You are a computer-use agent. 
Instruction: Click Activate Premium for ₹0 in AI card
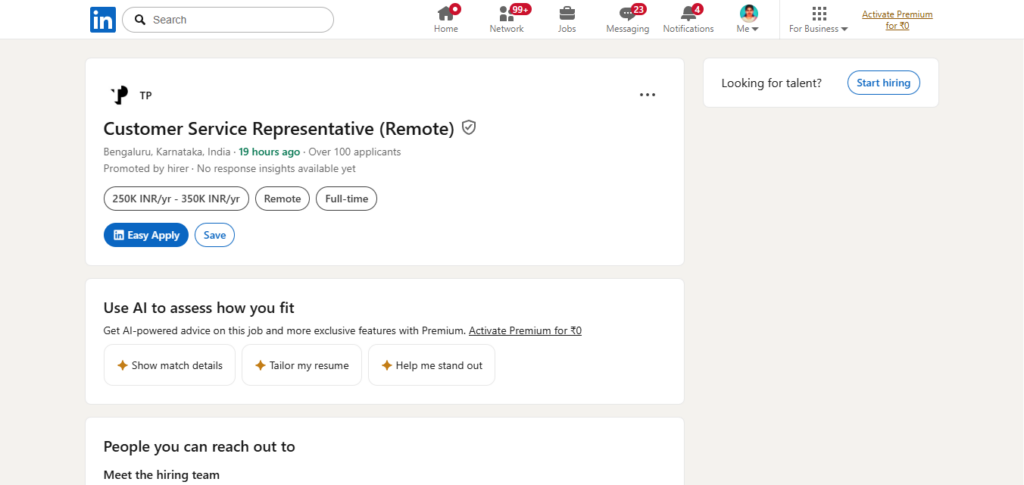(x=525, y=331)
